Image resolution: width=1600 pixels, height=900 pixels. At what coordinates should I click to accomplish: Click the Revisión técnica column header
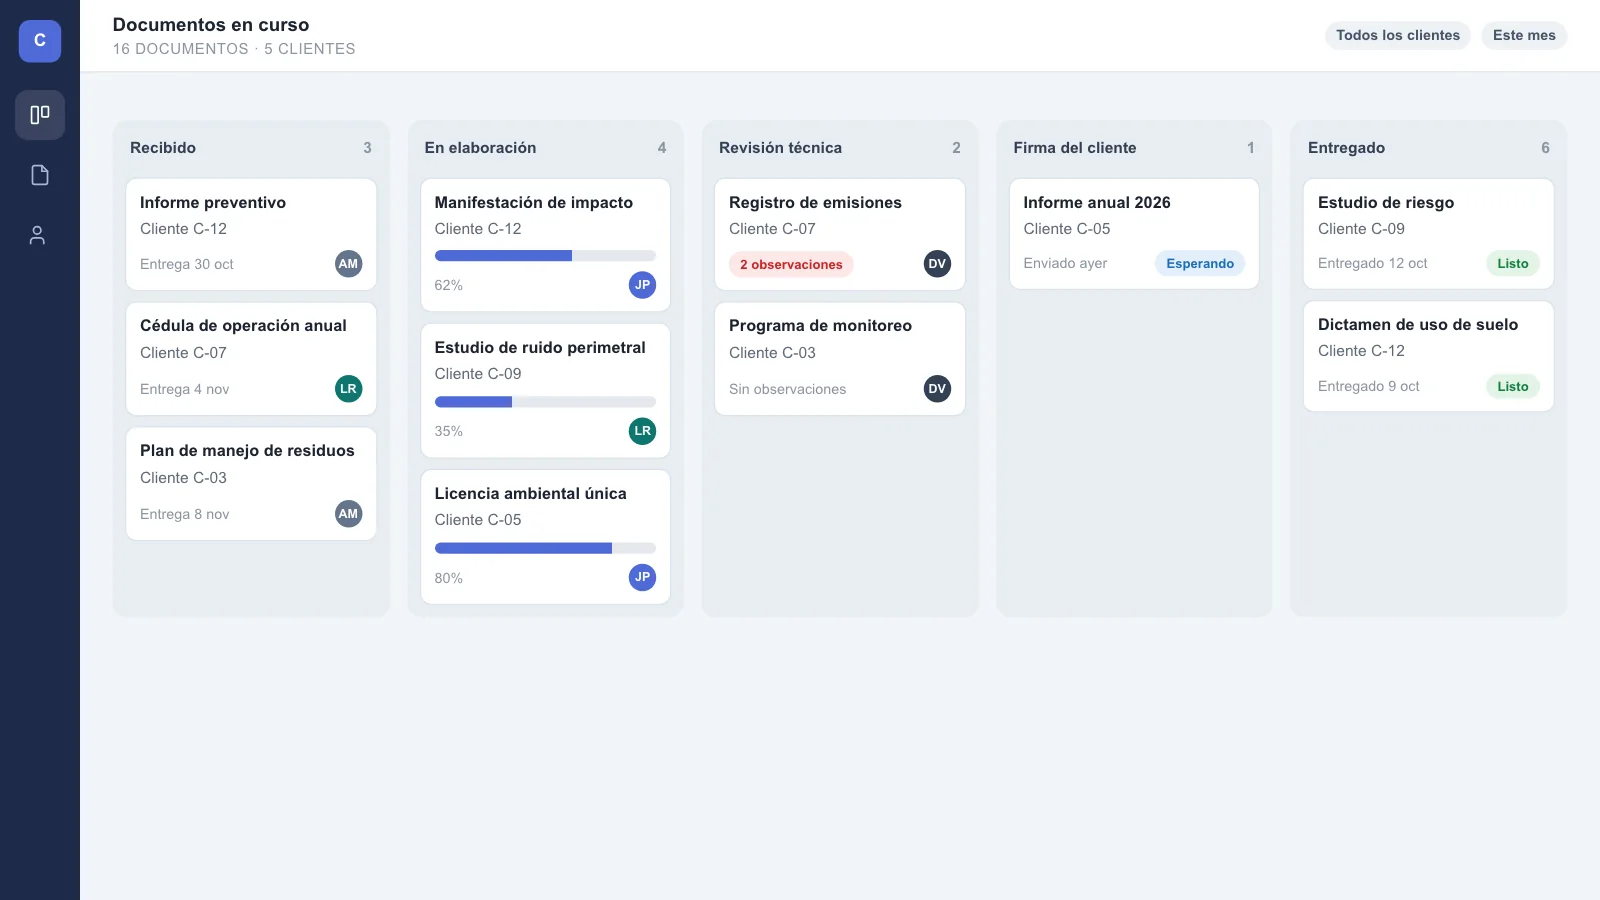pyautogui.click(x=780, y=147)
